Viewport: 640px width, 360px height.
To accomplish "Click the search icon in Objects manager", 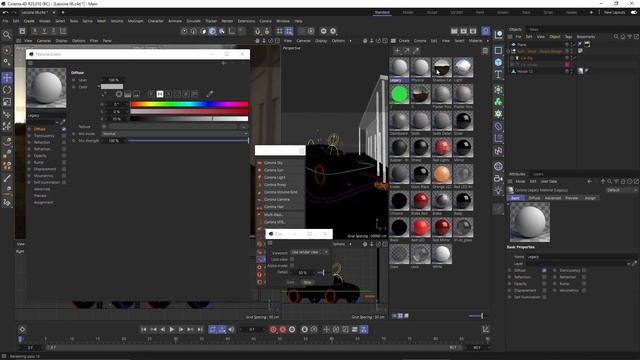I will [616, 37].
